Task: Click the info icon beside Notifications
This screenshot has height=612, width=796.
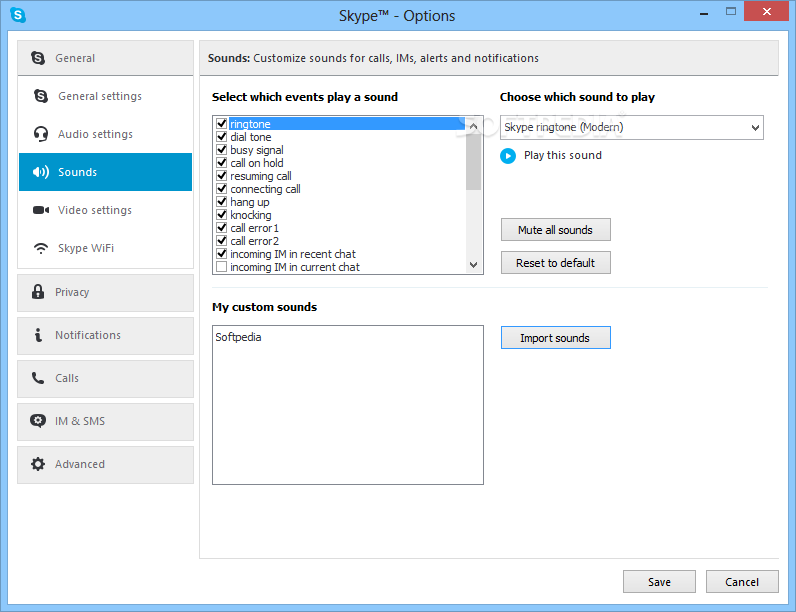Action: click(38, 335)
